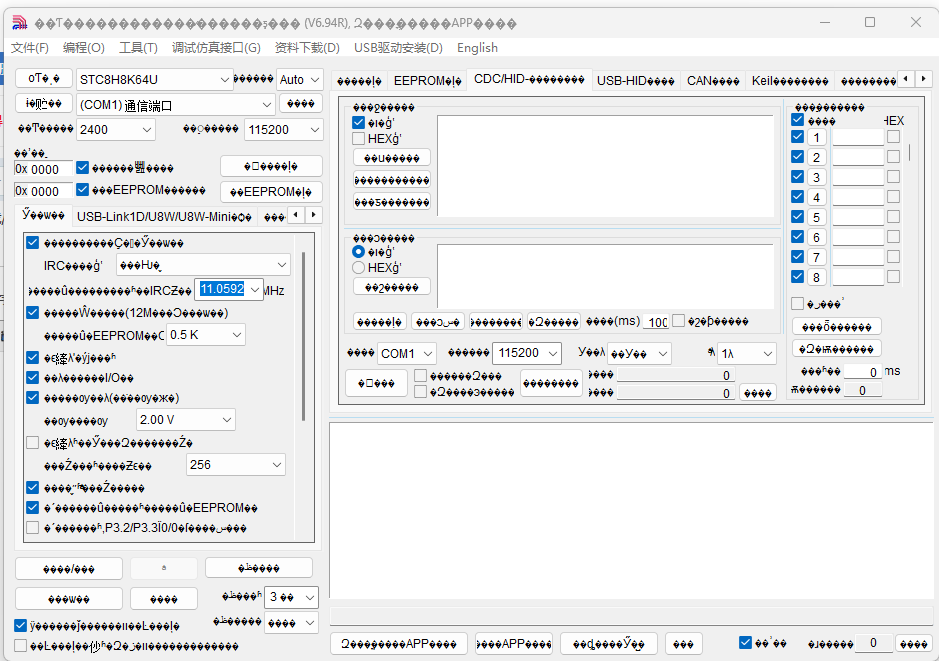Uncheck multi-string row 5 checkbox
The height and width of the screenshot is (661, 939).
click(x=797, y=216)
